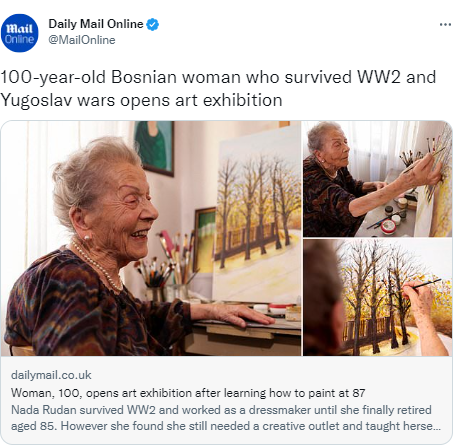Open the Mail Online profile avatar
The image size is (462, 445).
click(20, 33)
